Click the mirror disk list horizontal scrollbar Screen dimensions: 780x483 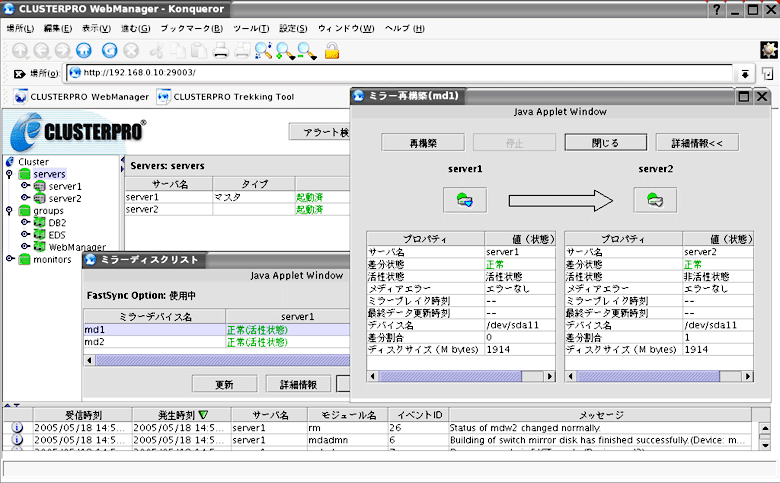222,360
